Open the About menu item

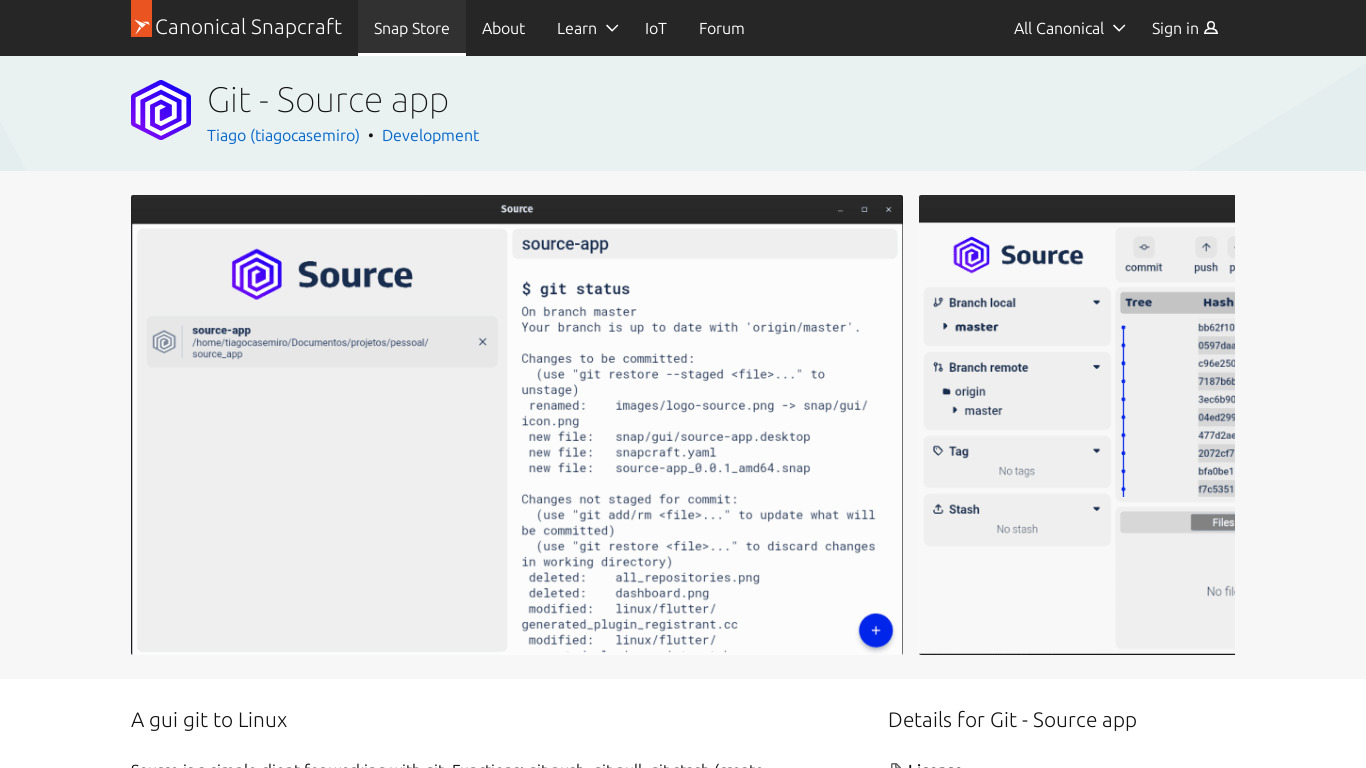click(503, 28)
